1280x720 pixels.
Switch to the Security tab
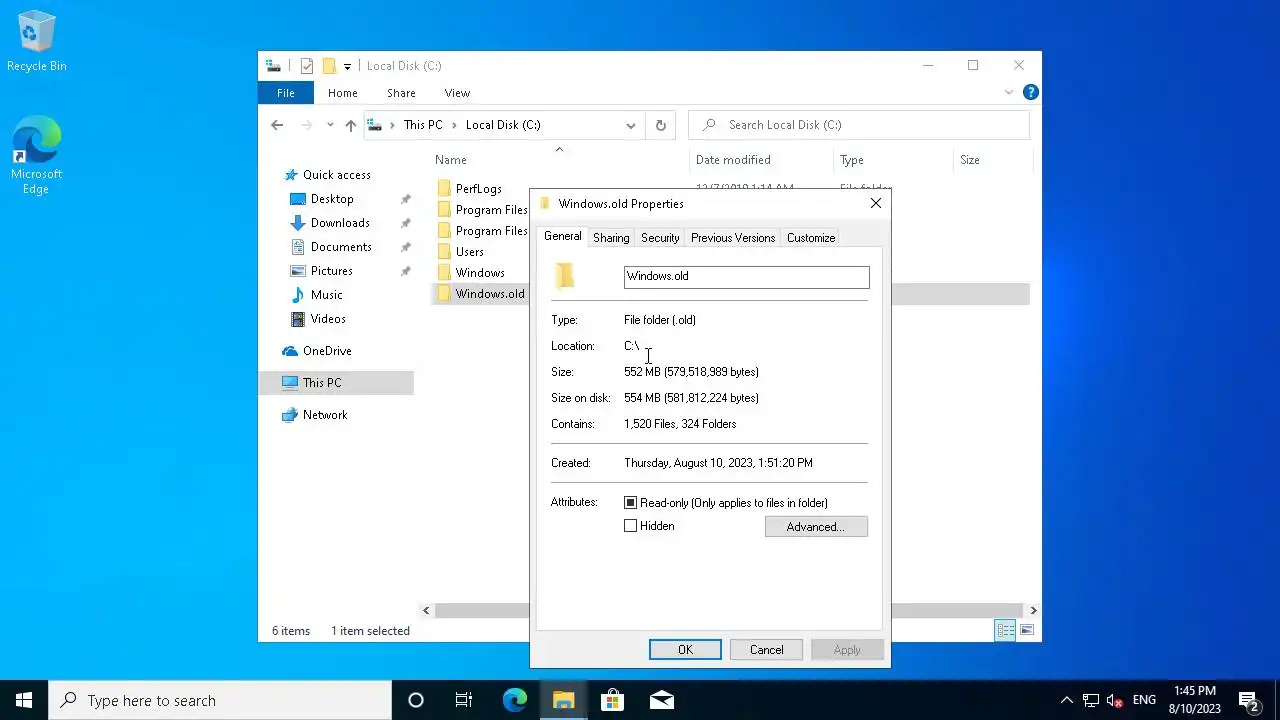tap(660, 238)
